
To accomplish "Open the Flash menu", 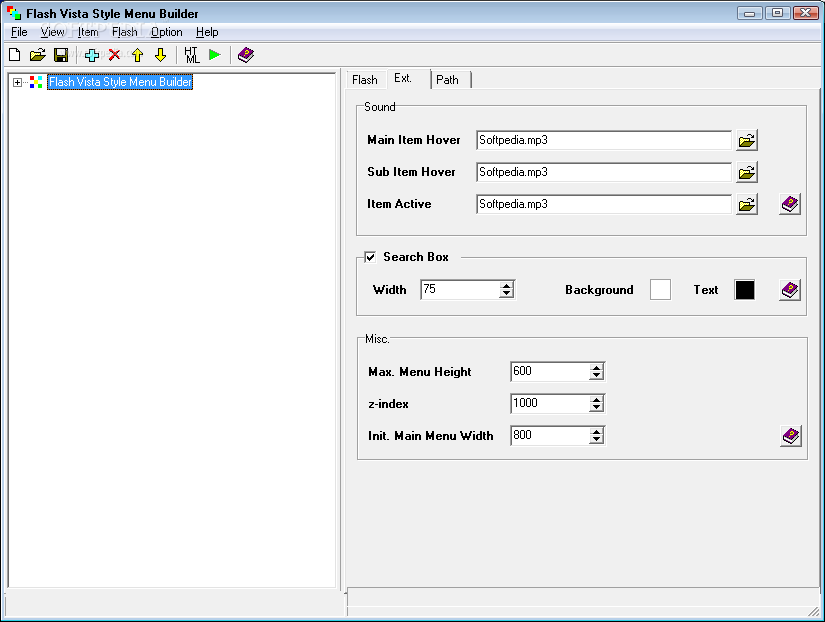I will (125, 32).
